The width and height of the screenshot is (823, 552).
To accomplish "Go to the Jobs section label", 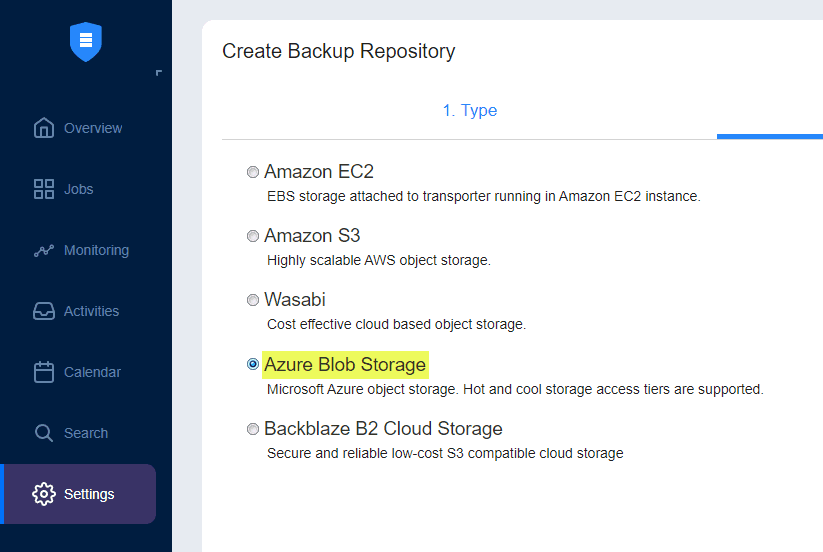I will coord(79,189).
